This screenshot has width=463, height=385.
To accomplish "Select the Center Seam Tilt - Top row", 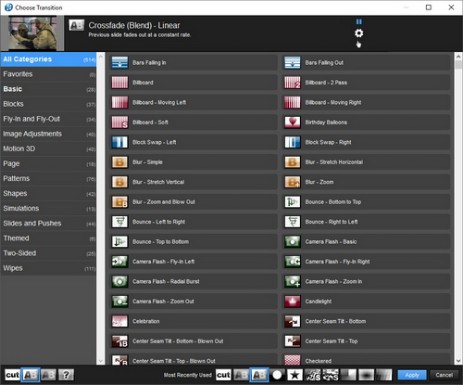I will pos(366,341).
